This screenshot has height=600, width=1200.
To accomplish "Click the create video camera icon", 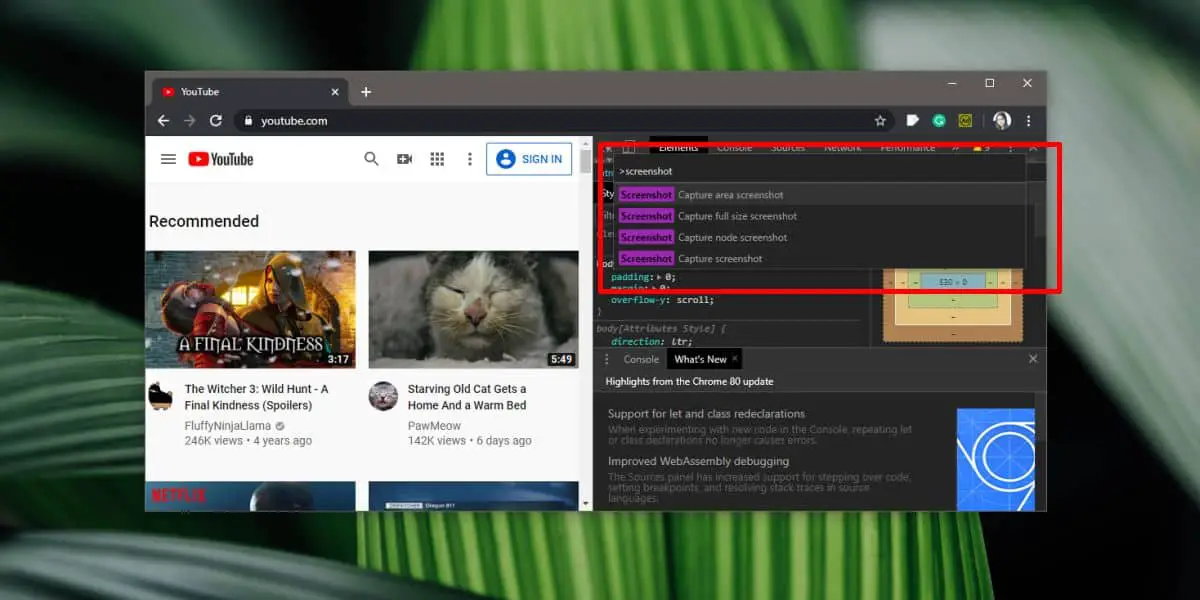I will pyautogui.click(x=404, y=159).
